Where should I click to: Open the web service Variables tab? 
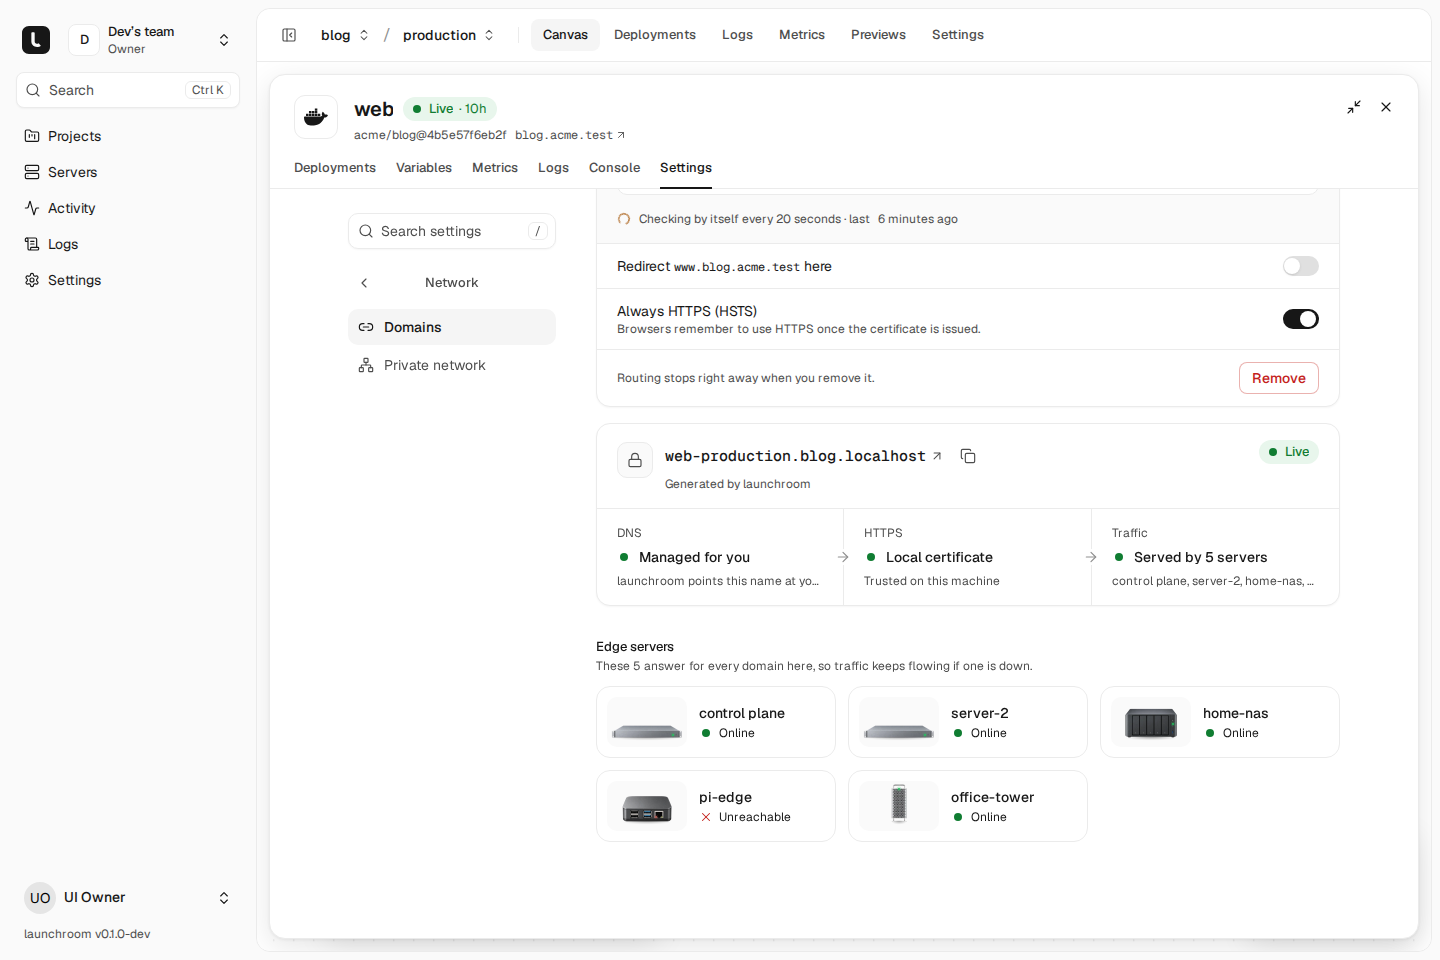click(x=424, y=168)
